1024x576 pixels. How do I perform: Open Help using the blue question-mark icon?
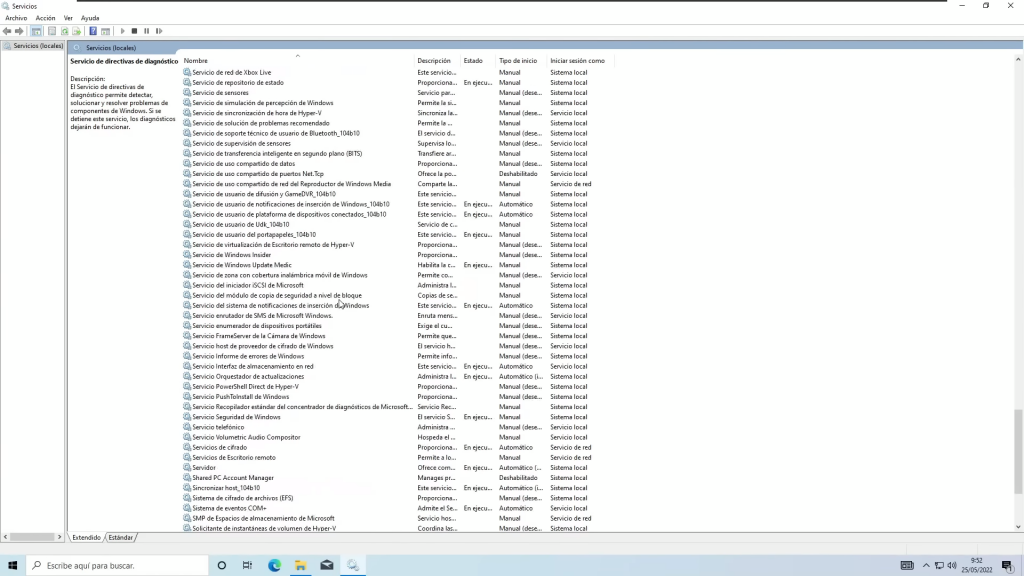(x=93, y=31)
